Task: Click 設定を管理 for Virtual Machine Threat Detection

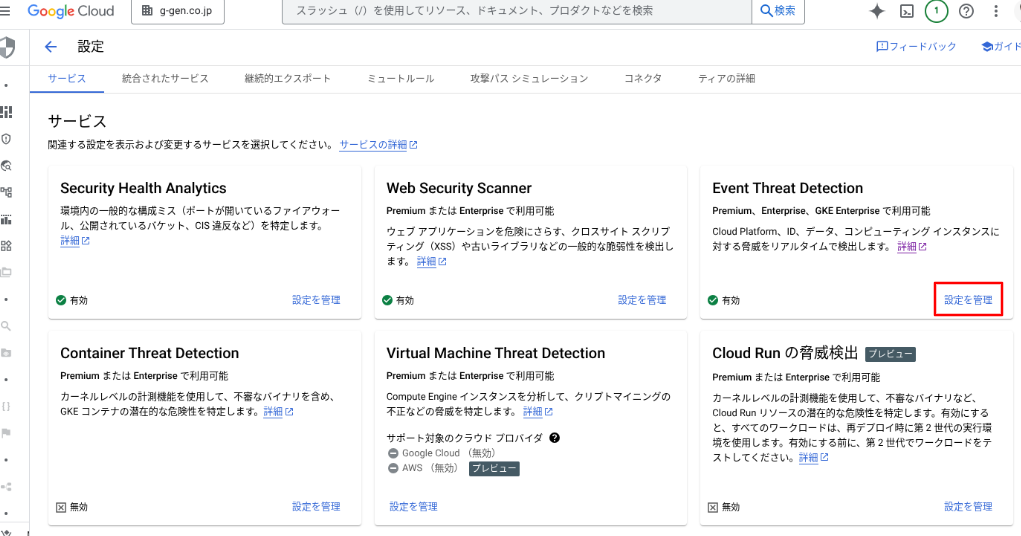Action: [413, 507]
